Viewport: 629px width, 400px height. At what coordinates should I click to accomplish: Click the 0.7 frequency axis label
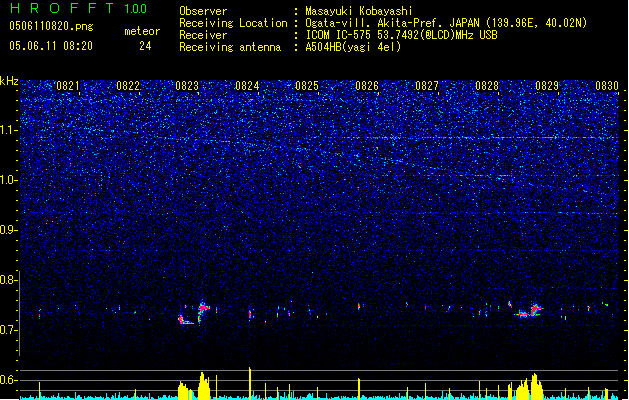[9, 330]
